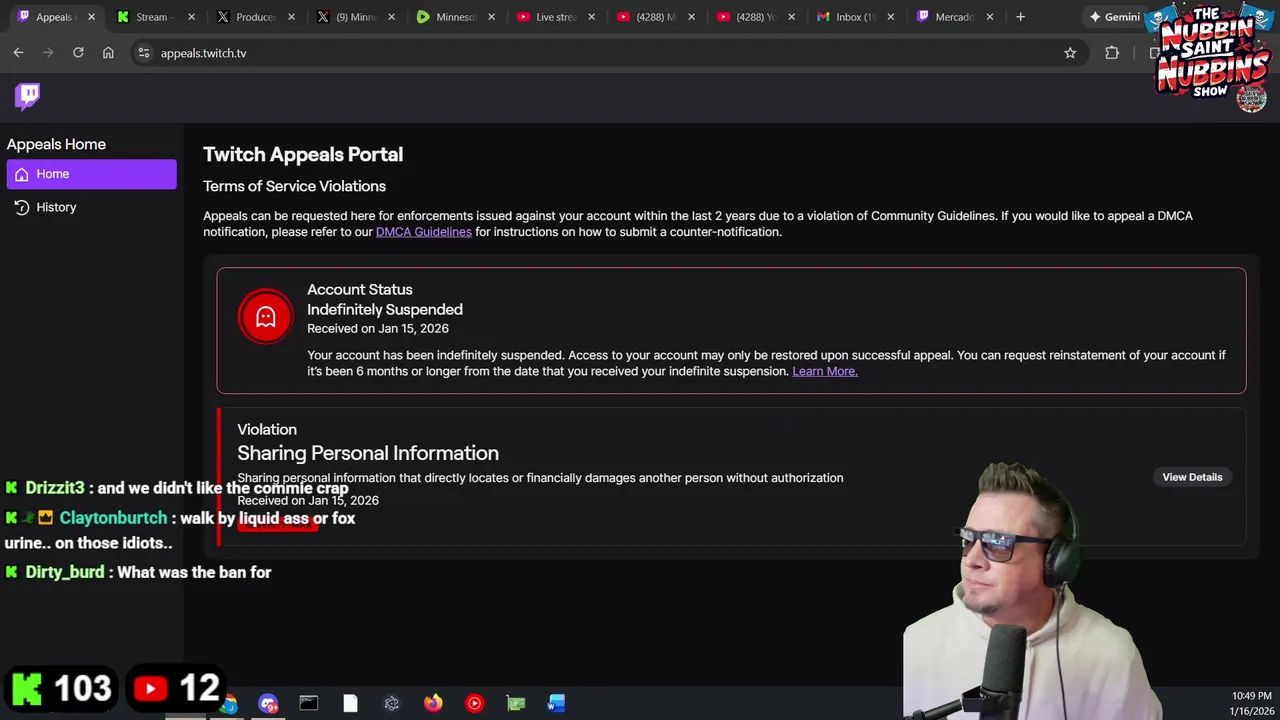Click the site information icon in the address bar

(143, 53)
